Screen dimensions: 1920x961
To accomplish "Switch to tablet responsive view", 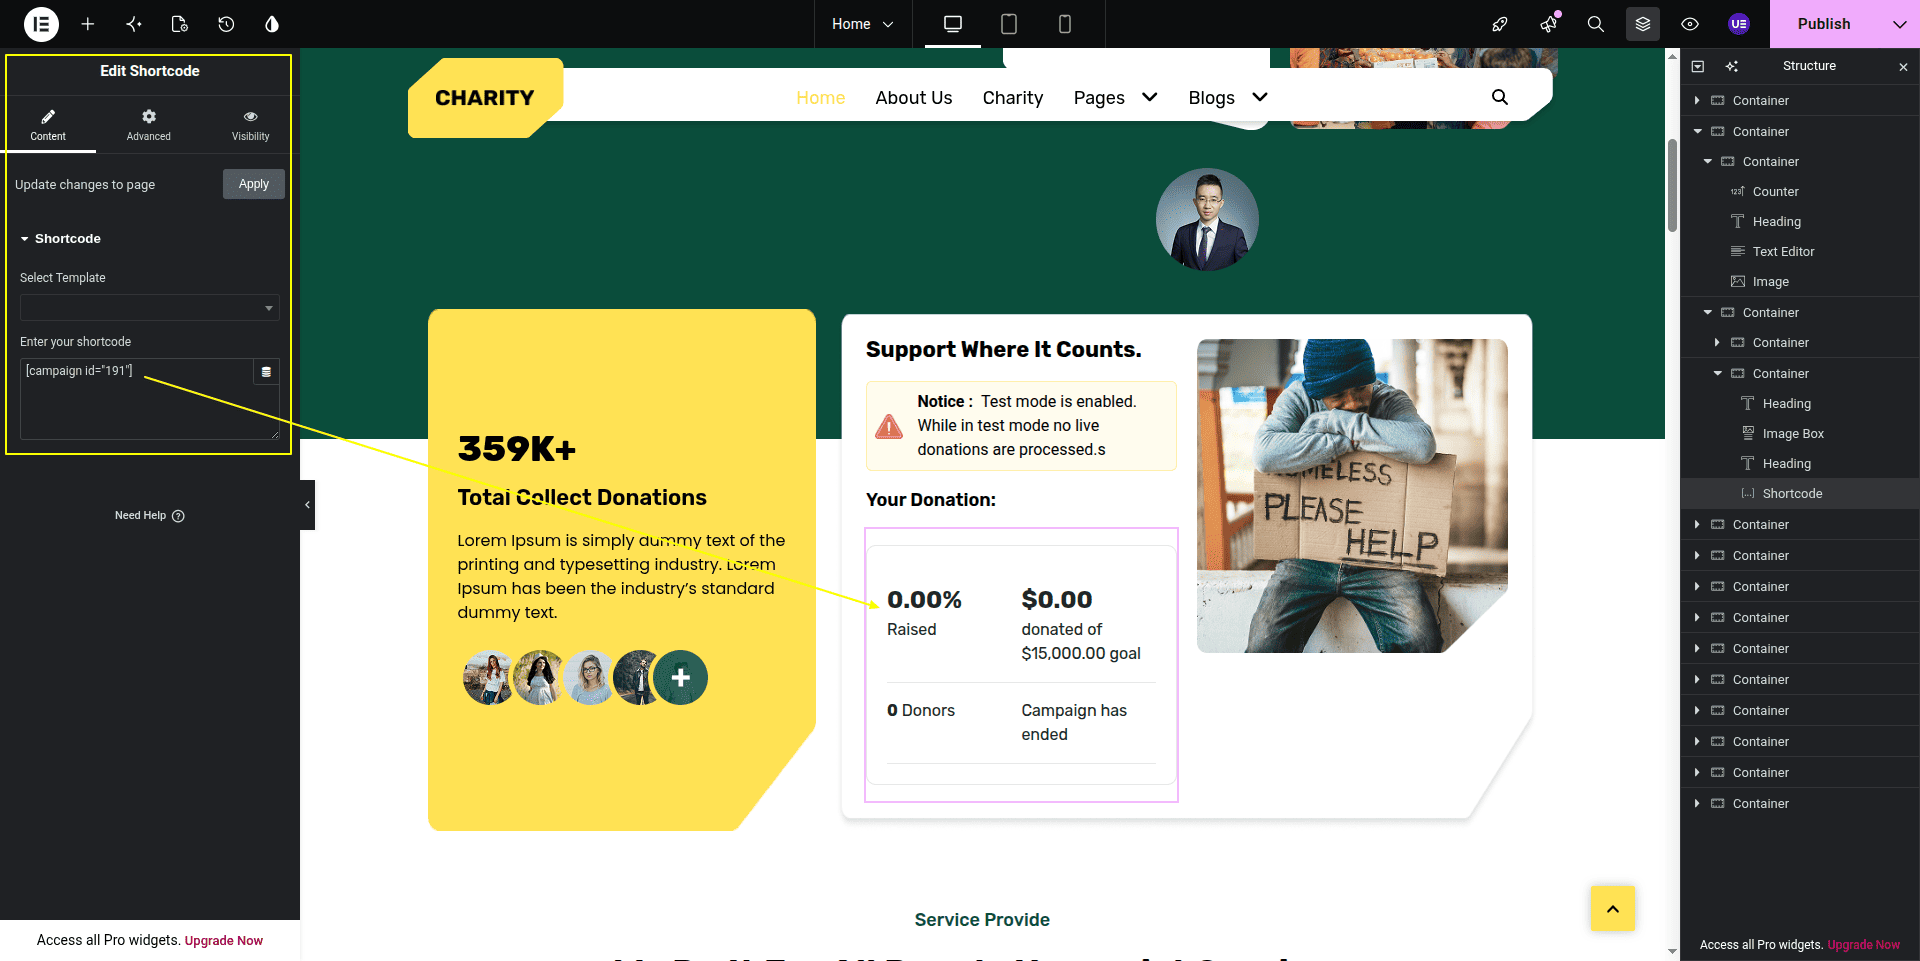I will [x=1009, y=24].
